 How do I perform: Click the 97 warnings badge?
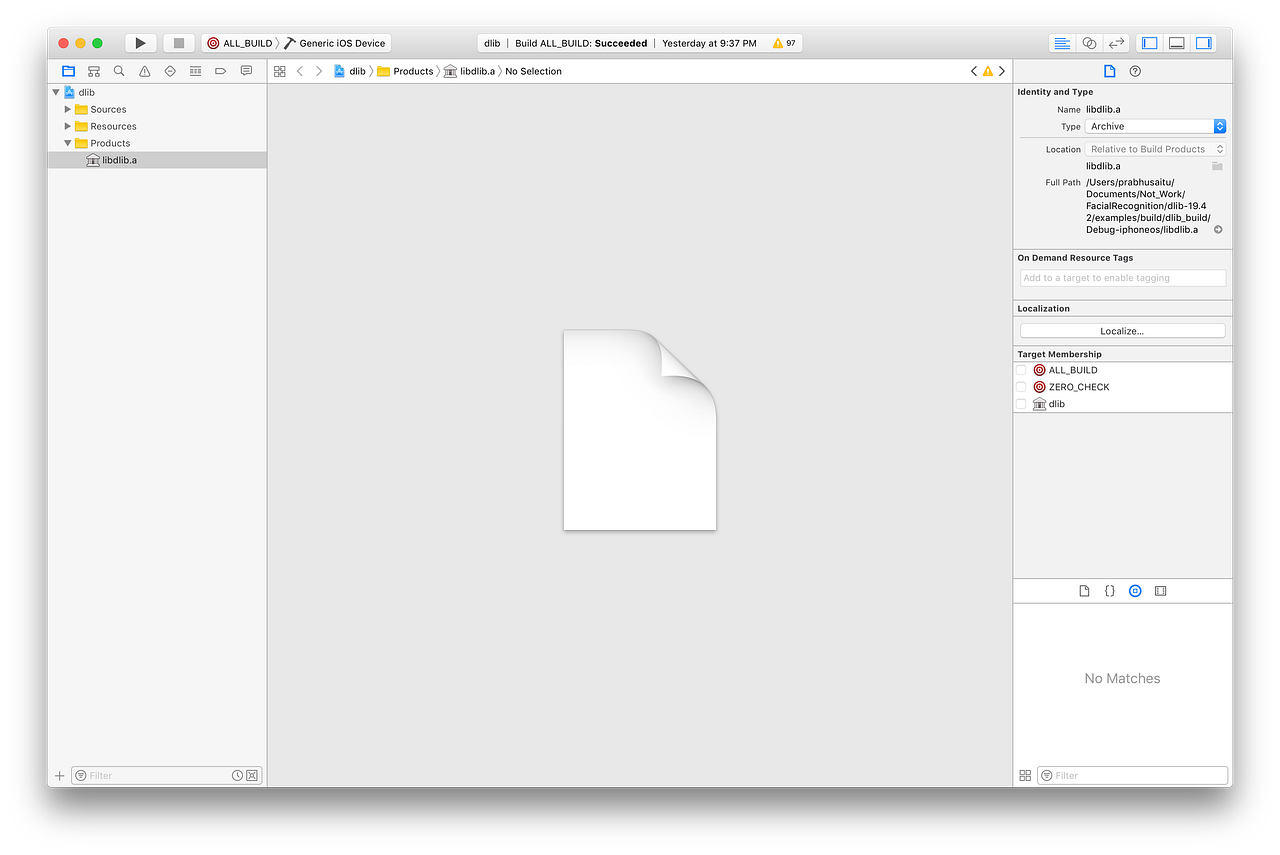click(x=784, y=42)
